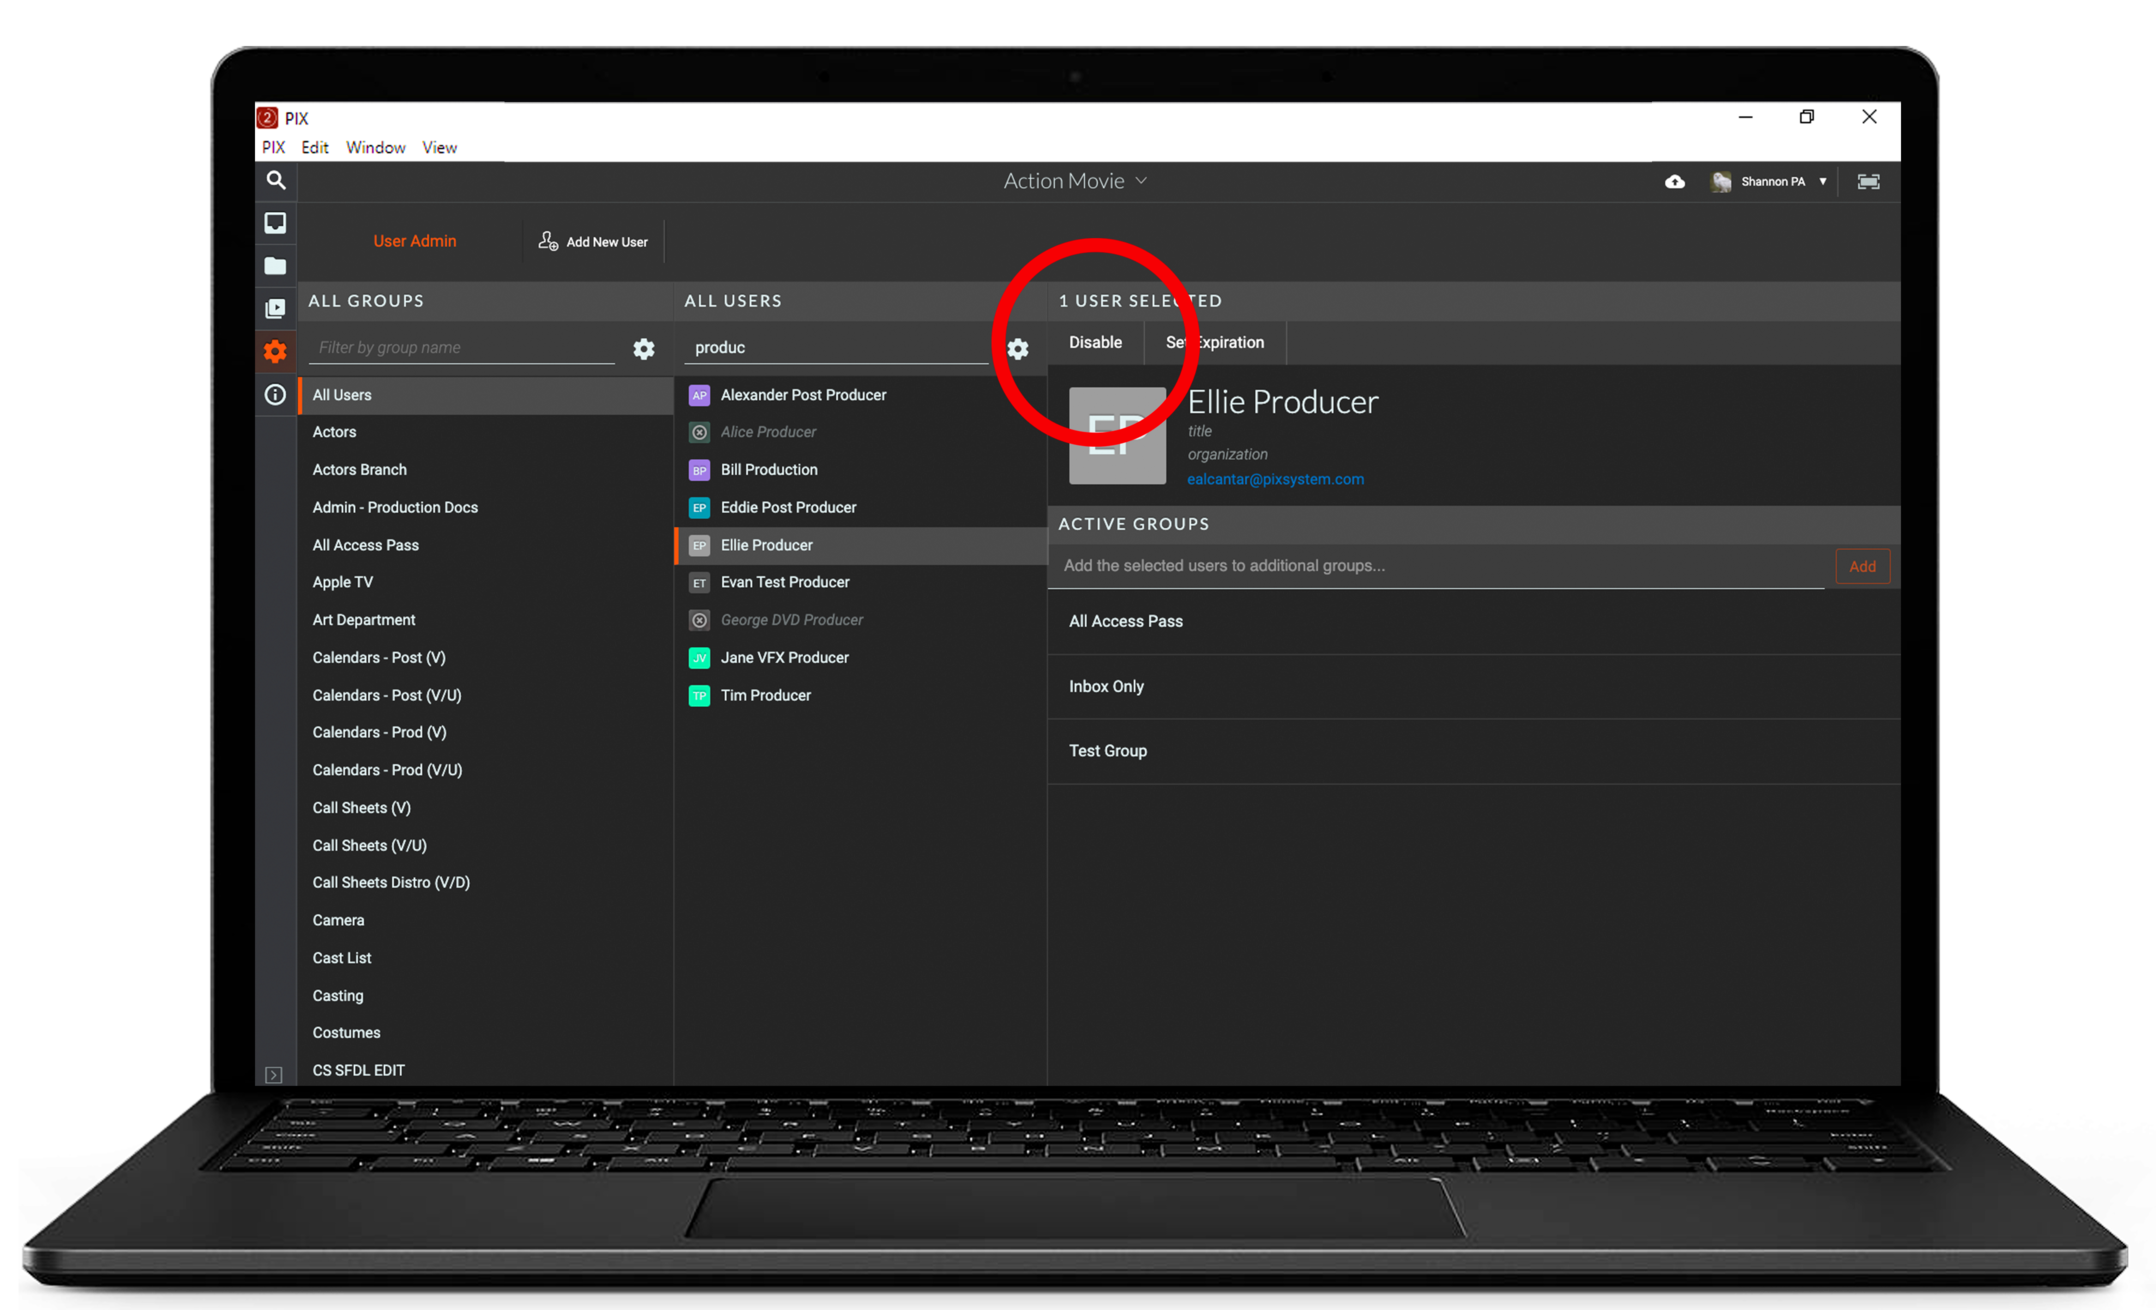Image resolution: width=2156 pixels, height=1310 pixels.
Task: Open Shannon PA user account dropdown
Action: pos(1772,181)
